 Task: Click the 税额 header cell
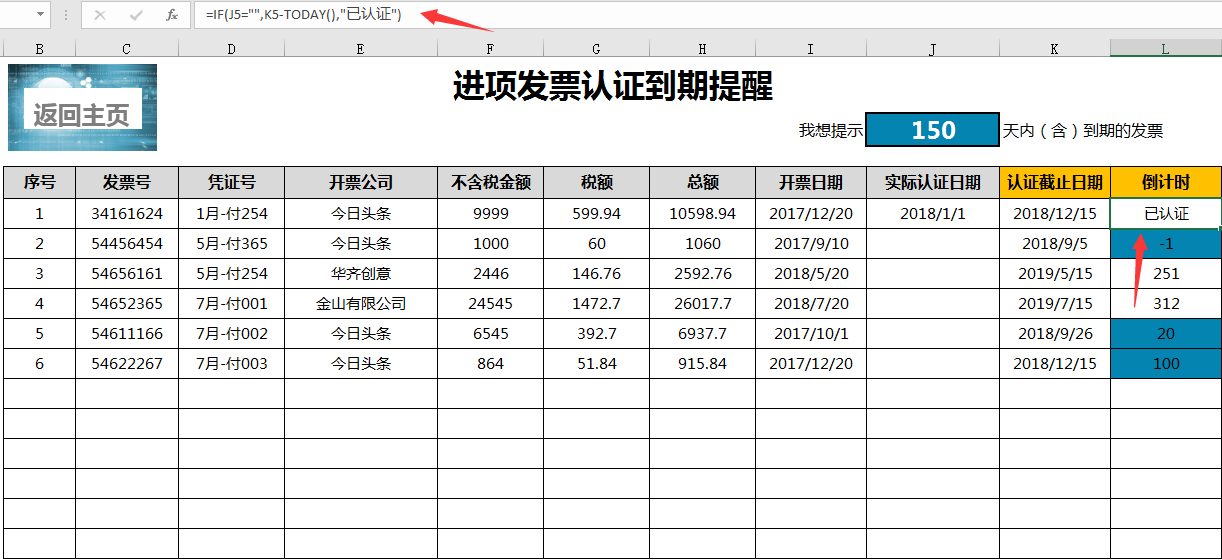597,182
